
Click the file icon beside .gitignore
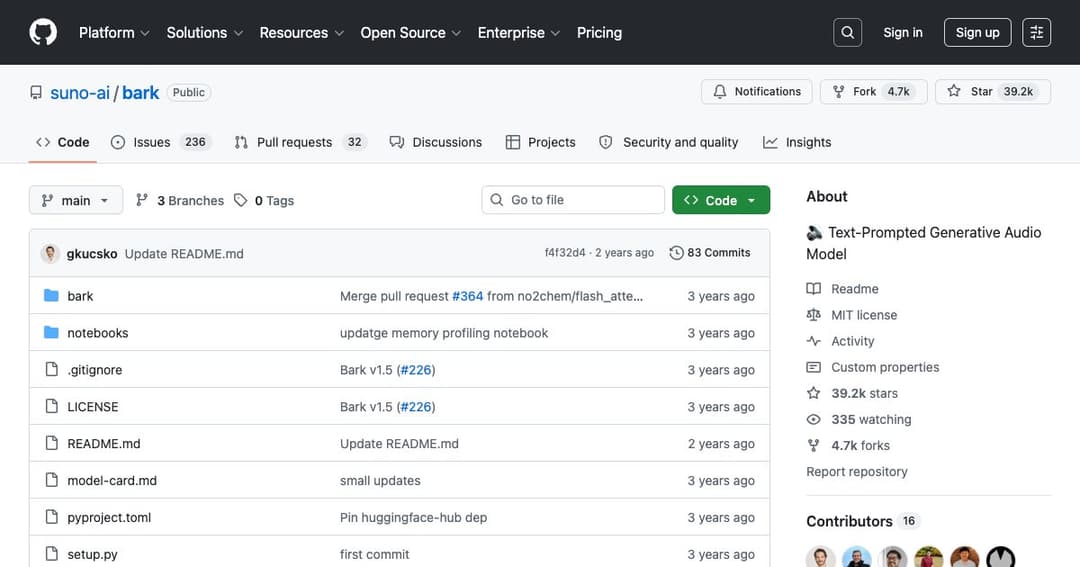pos(52,369)
